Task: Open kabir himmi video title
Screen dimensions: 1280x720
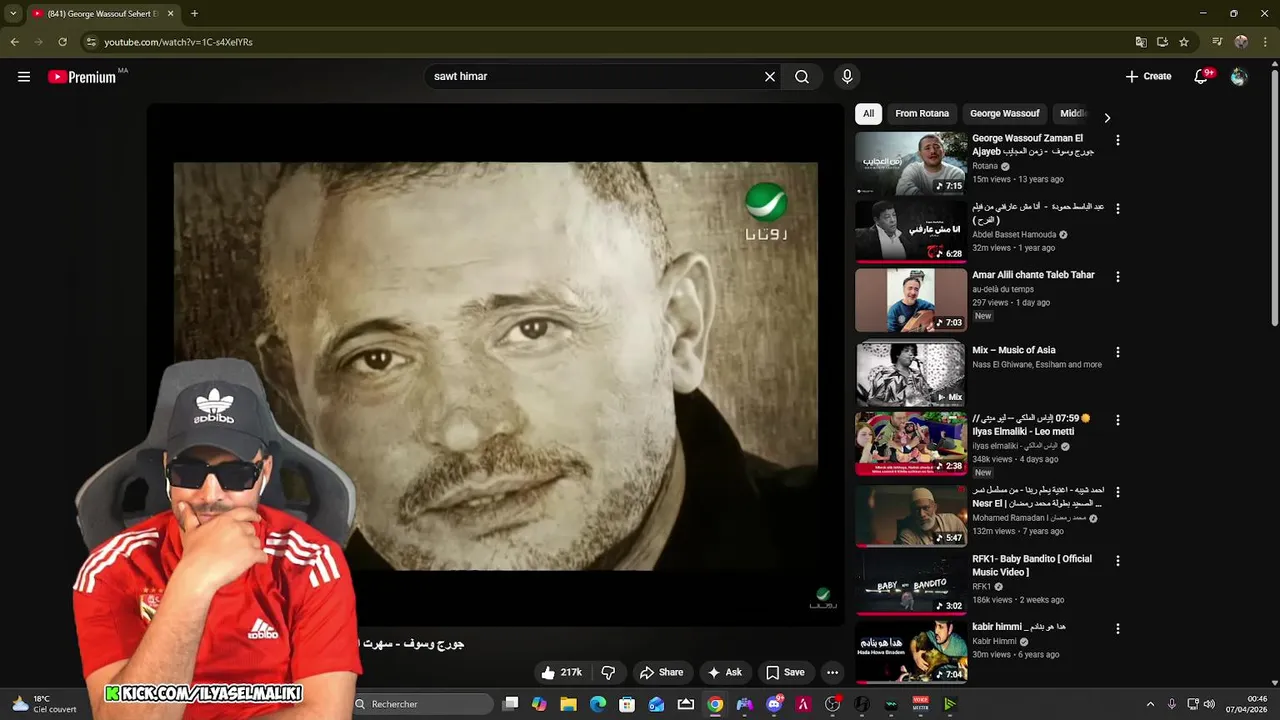Action: click(1019, 627)
